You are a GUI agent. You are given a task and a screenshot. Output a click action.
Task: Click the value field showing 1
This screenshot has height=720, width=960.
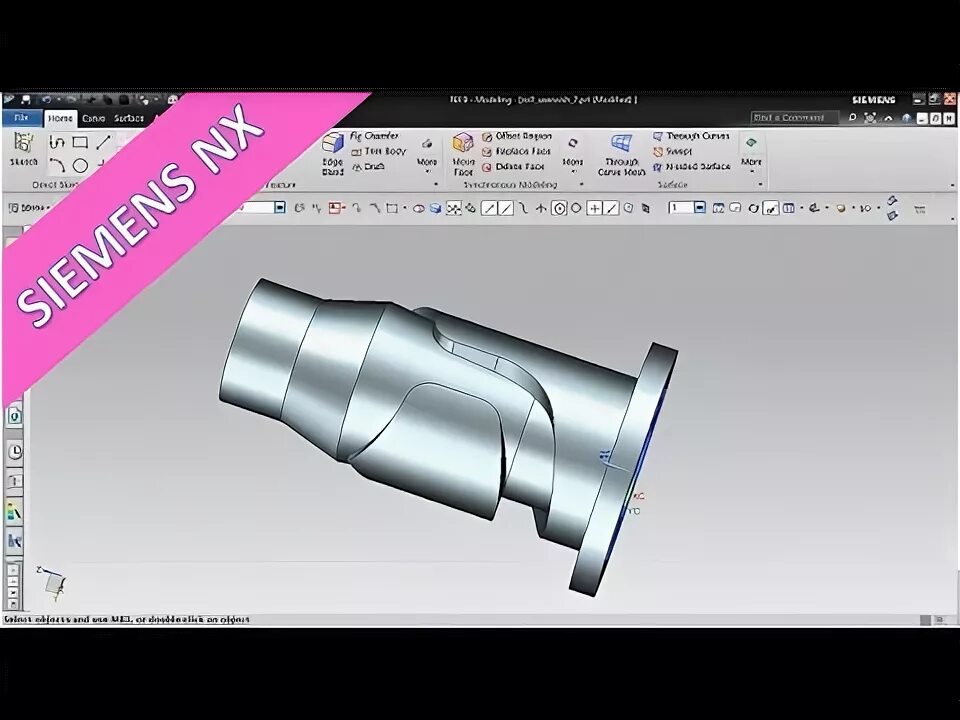[680, 208]
